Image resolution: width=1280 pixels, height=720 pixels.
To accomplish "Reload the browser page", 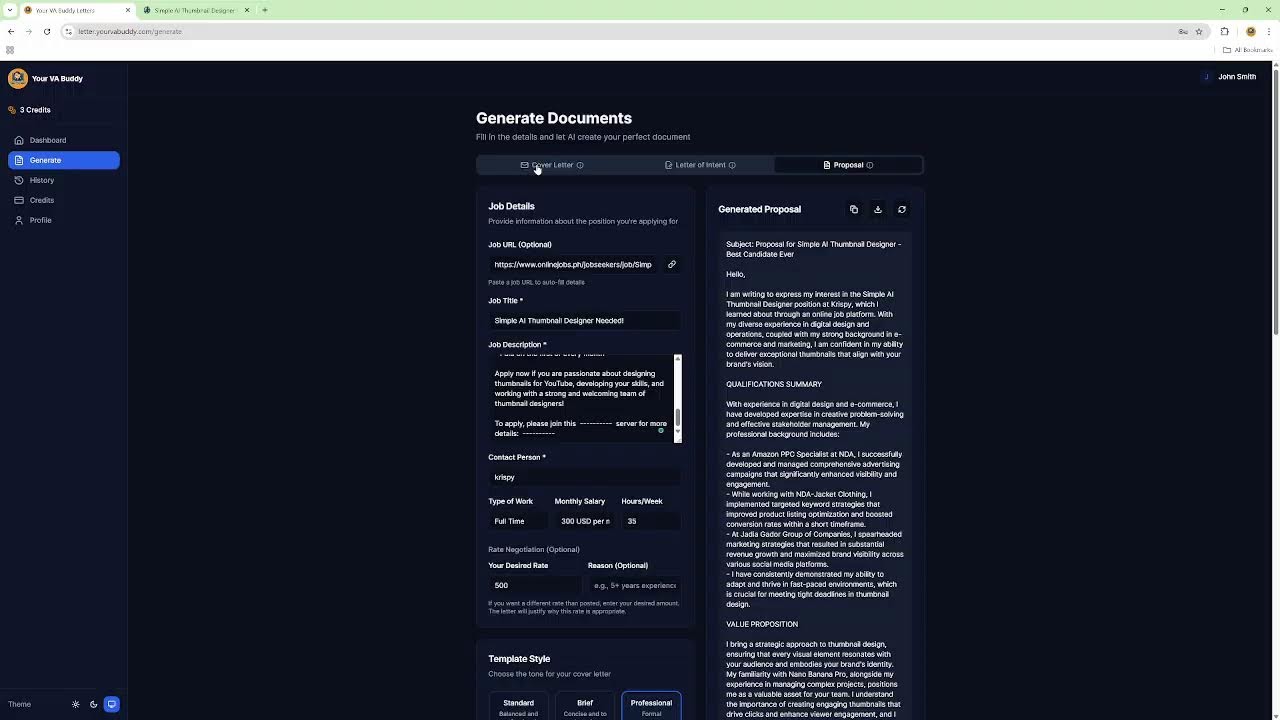I will coord(47,31).
